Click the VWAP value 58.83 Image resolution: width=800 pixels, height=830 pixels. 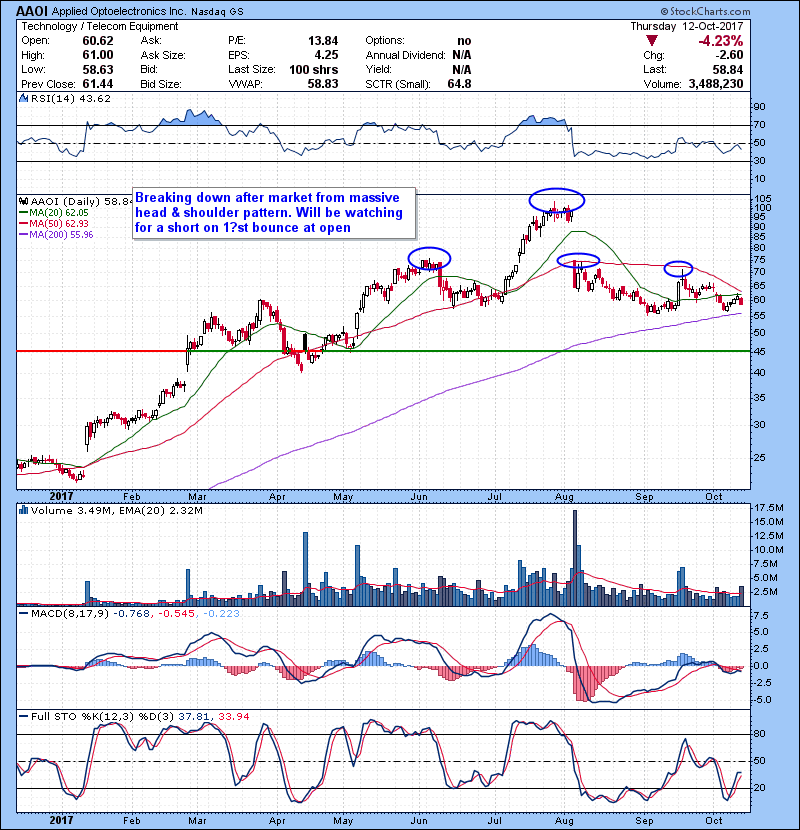tap(323, 84)
